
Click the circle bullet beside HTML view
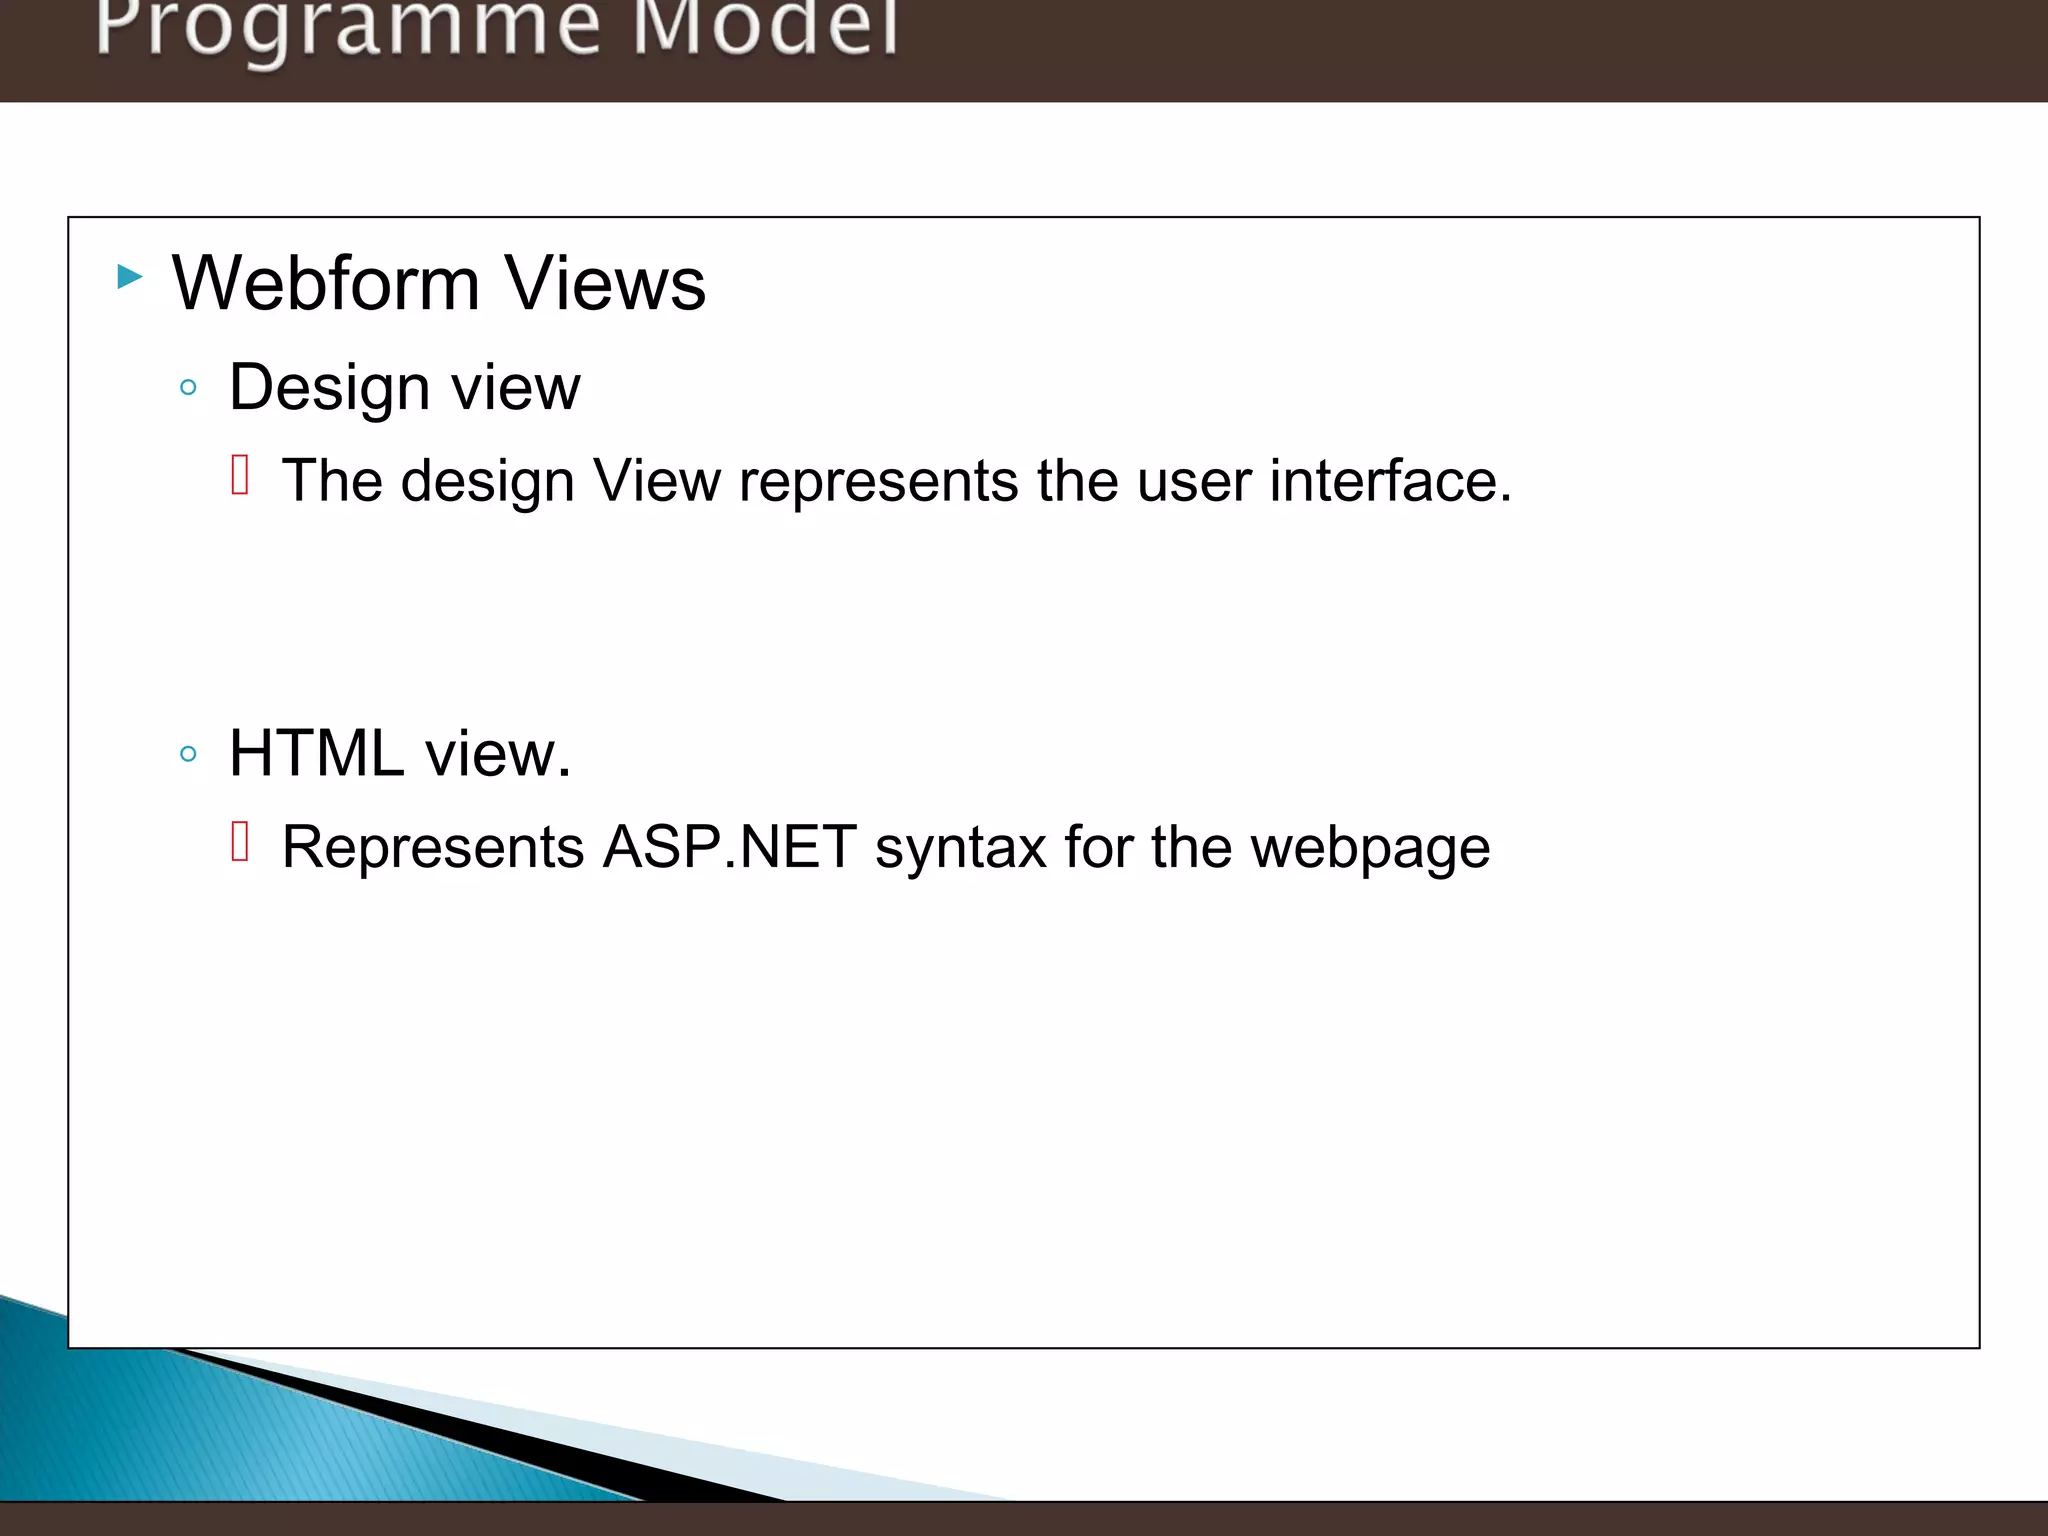tap(188, 753)
